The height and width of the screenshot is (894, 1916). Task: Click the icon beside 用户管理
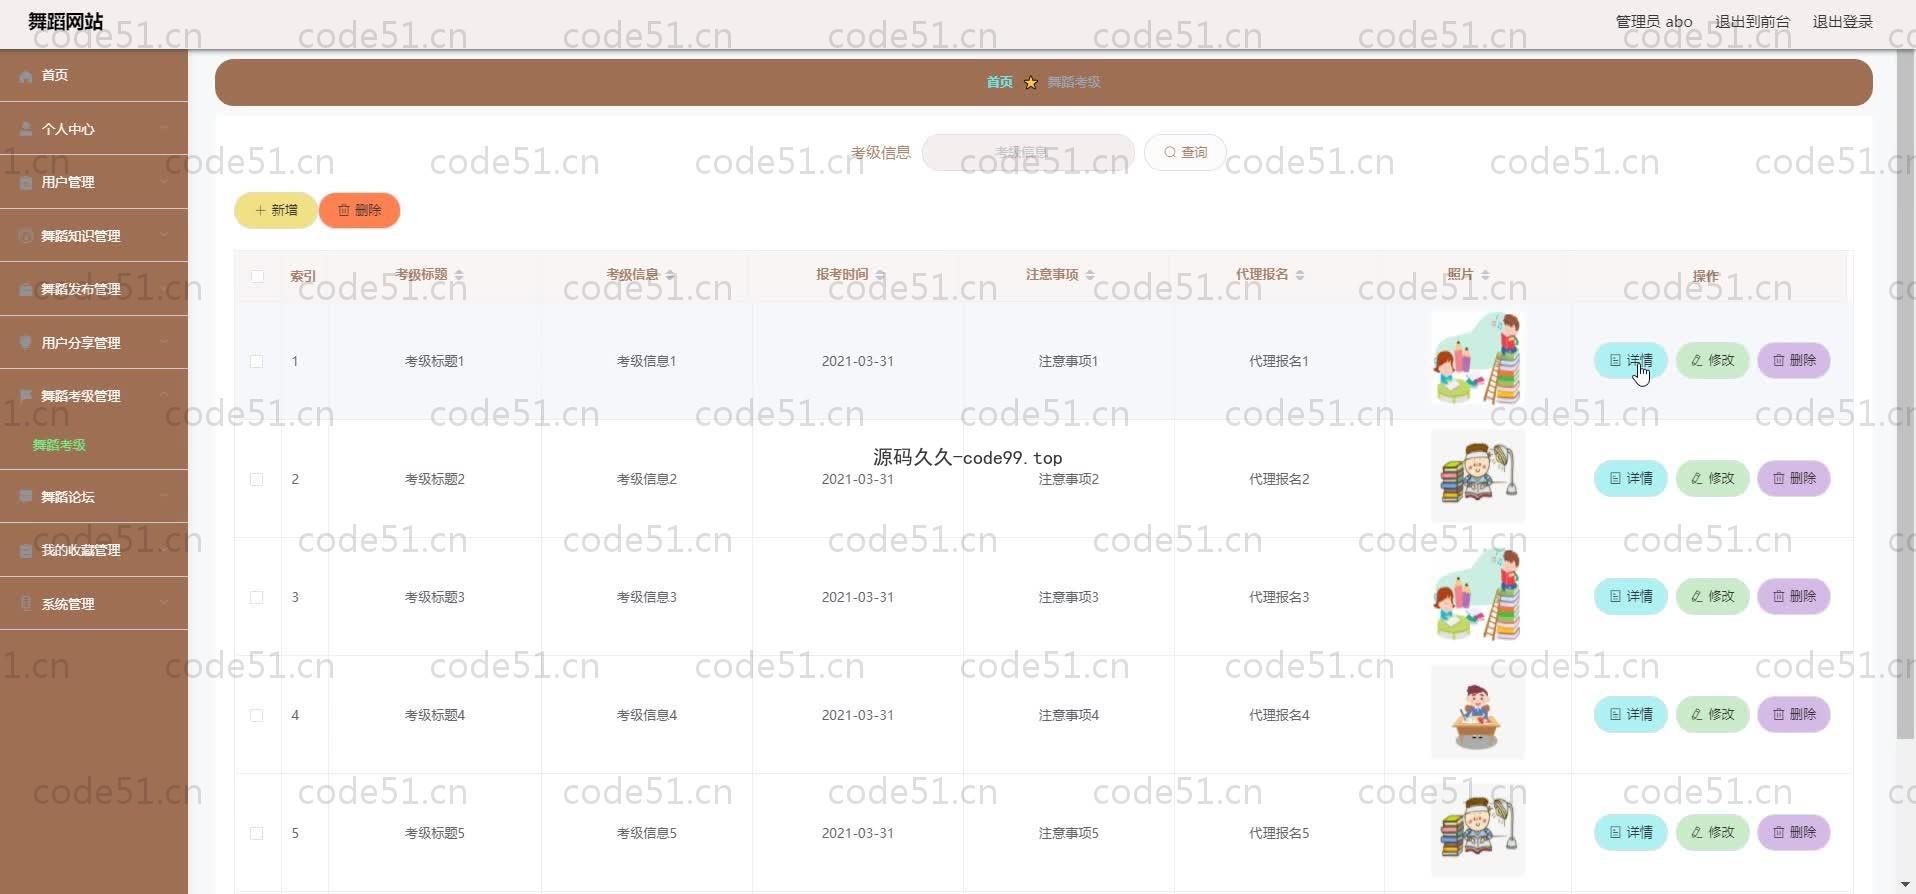[26, 182]
